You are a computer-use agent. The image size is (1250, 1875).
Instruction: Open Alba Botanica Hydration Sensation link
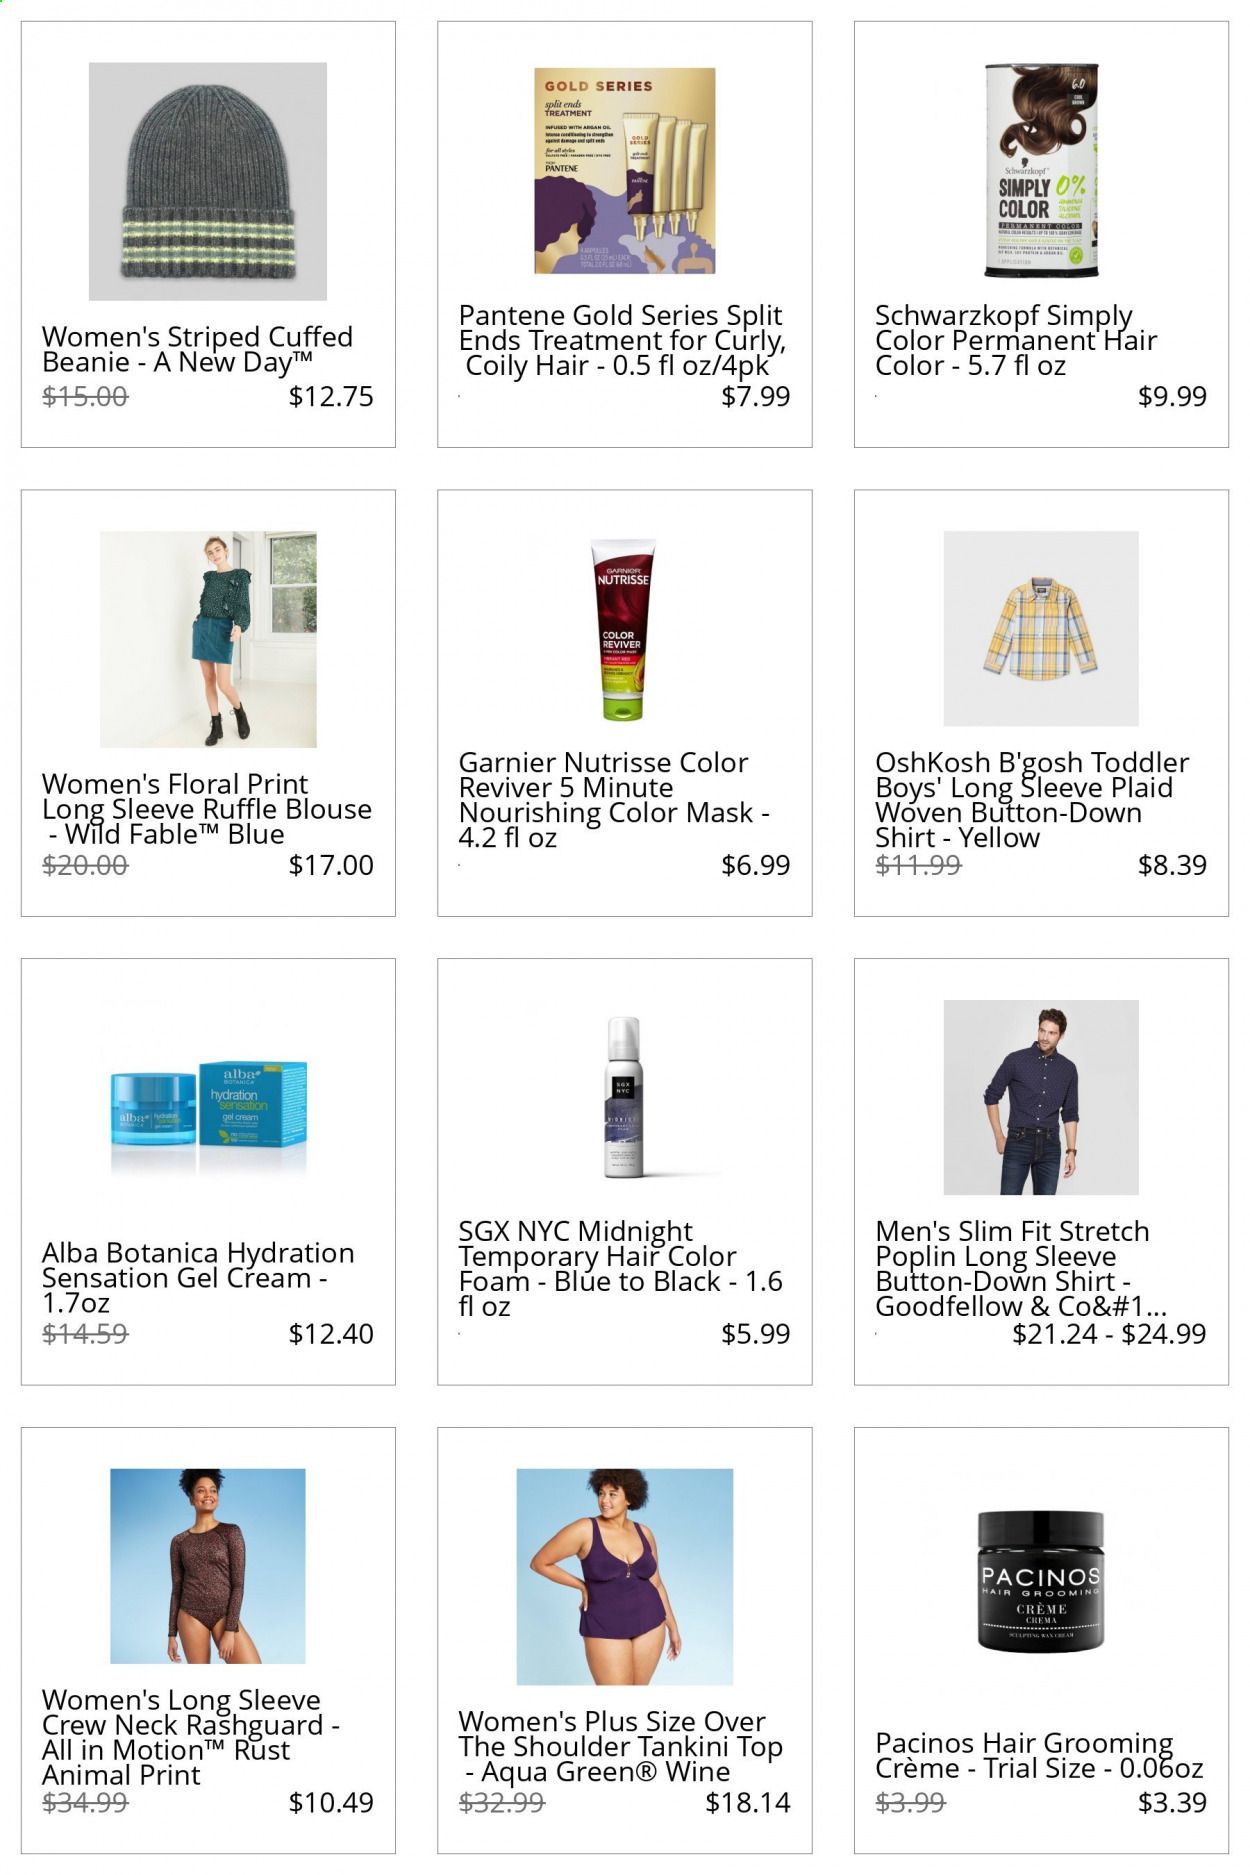(198, 1277)
